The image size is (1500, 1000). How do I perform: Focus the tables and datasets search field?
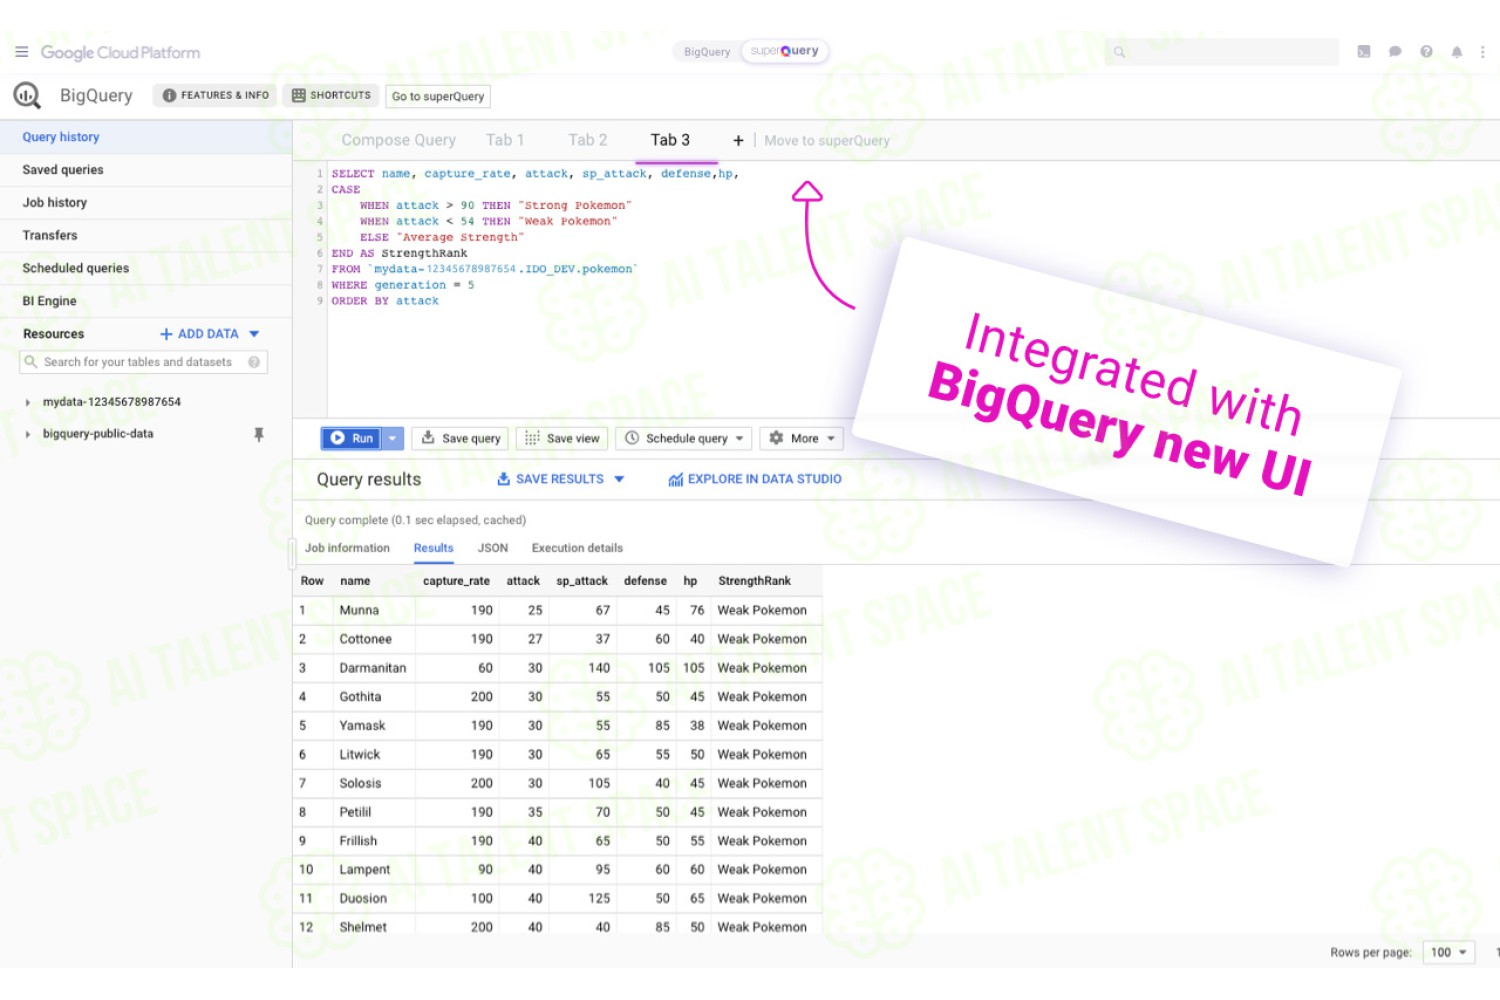(x=143, y=362)
